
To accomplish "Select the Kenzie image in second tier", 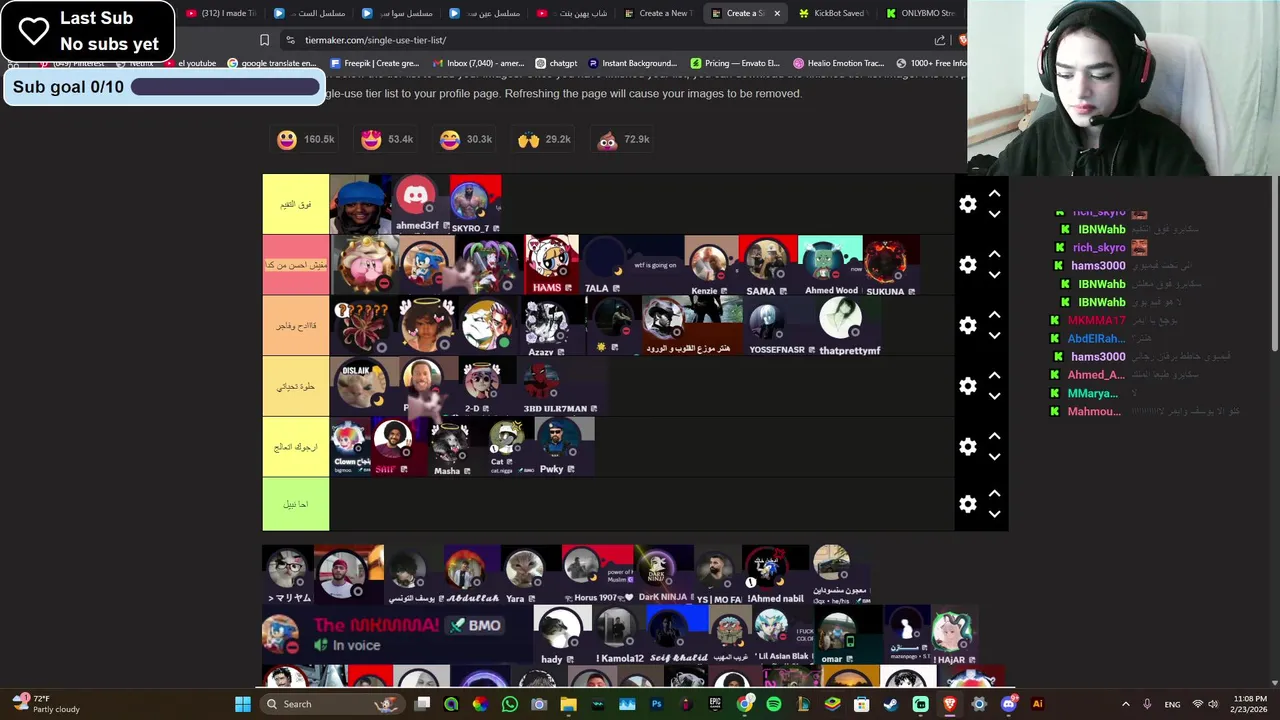I will click(x=710, y=265).
